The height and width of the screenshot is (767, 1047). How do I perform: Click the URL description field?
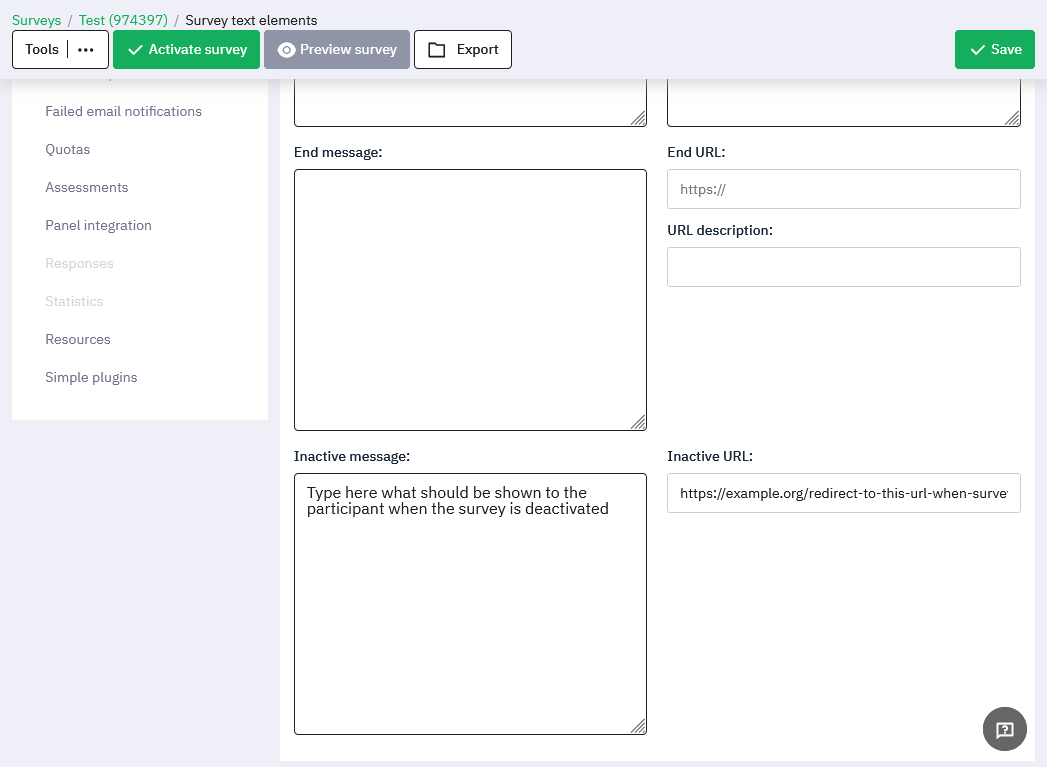point(843,267)
